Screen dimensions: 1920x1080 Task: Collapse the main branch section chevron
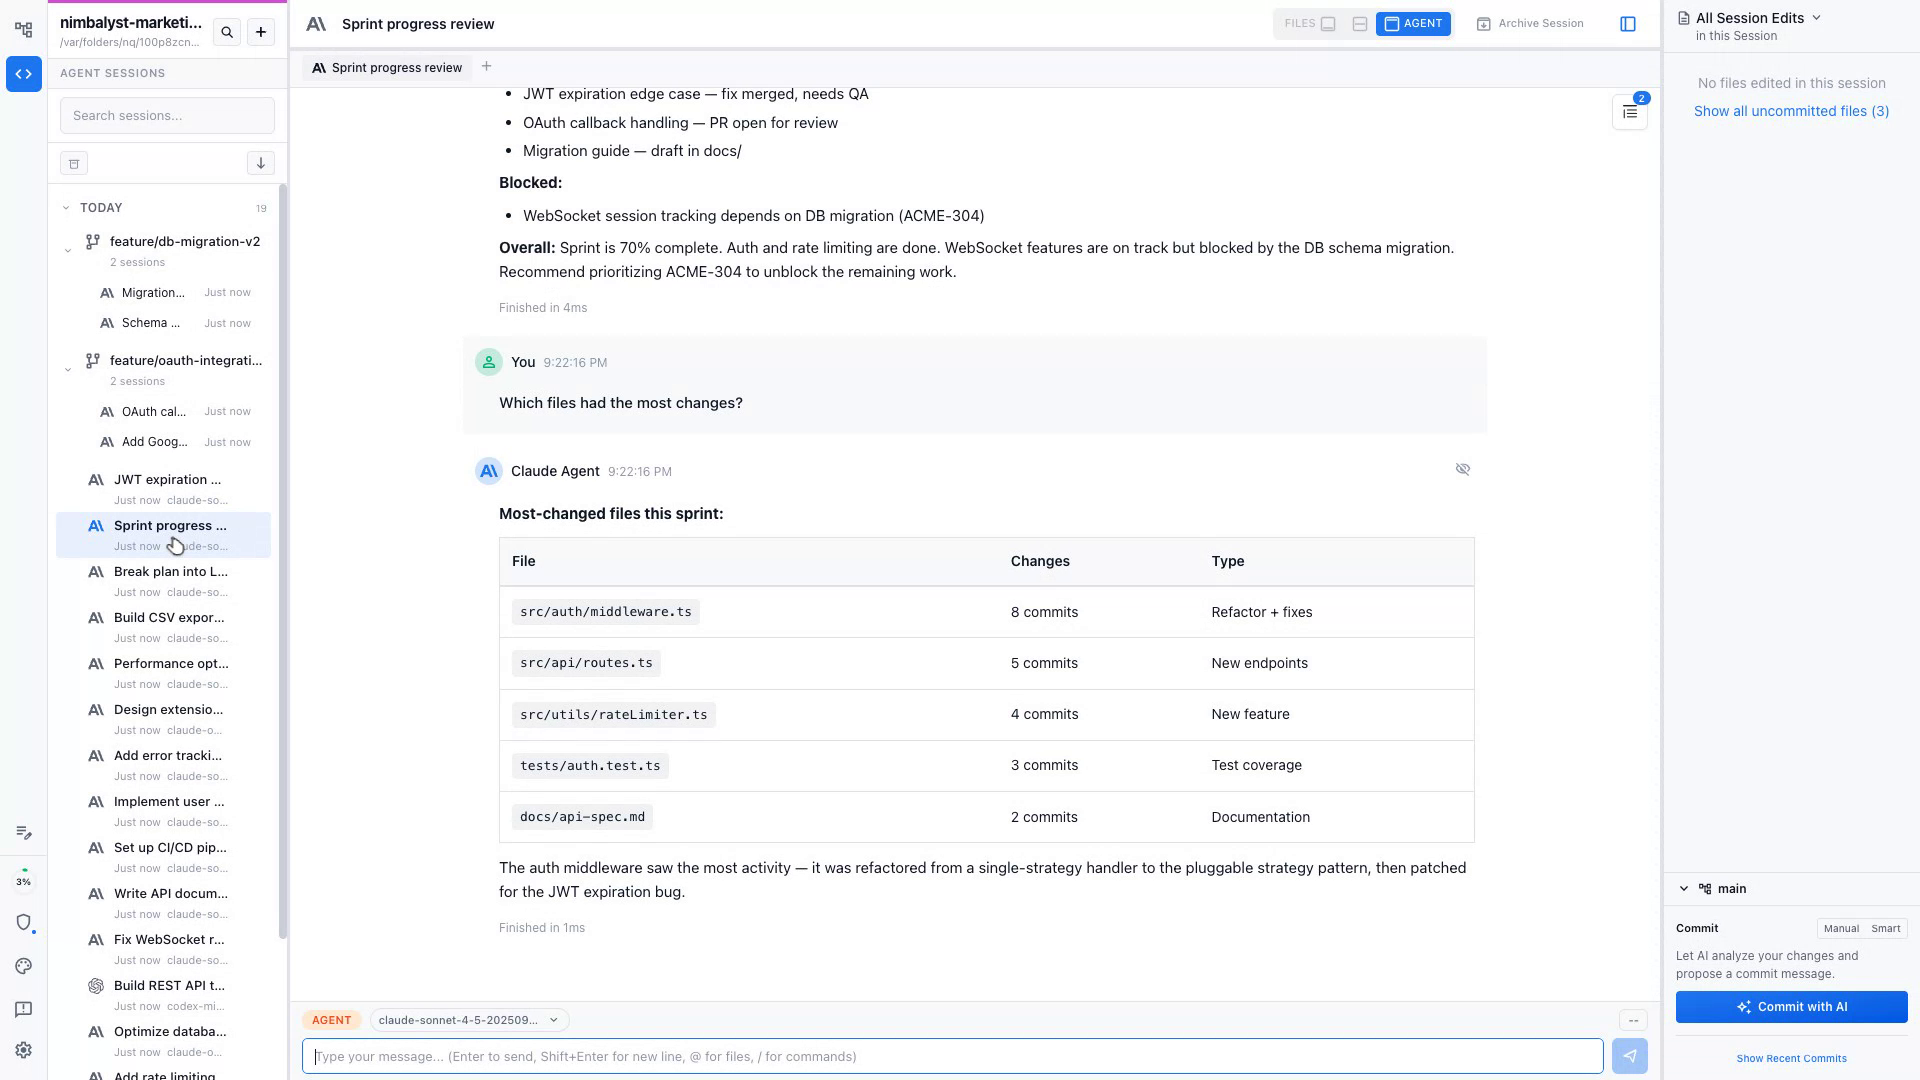1684,889
